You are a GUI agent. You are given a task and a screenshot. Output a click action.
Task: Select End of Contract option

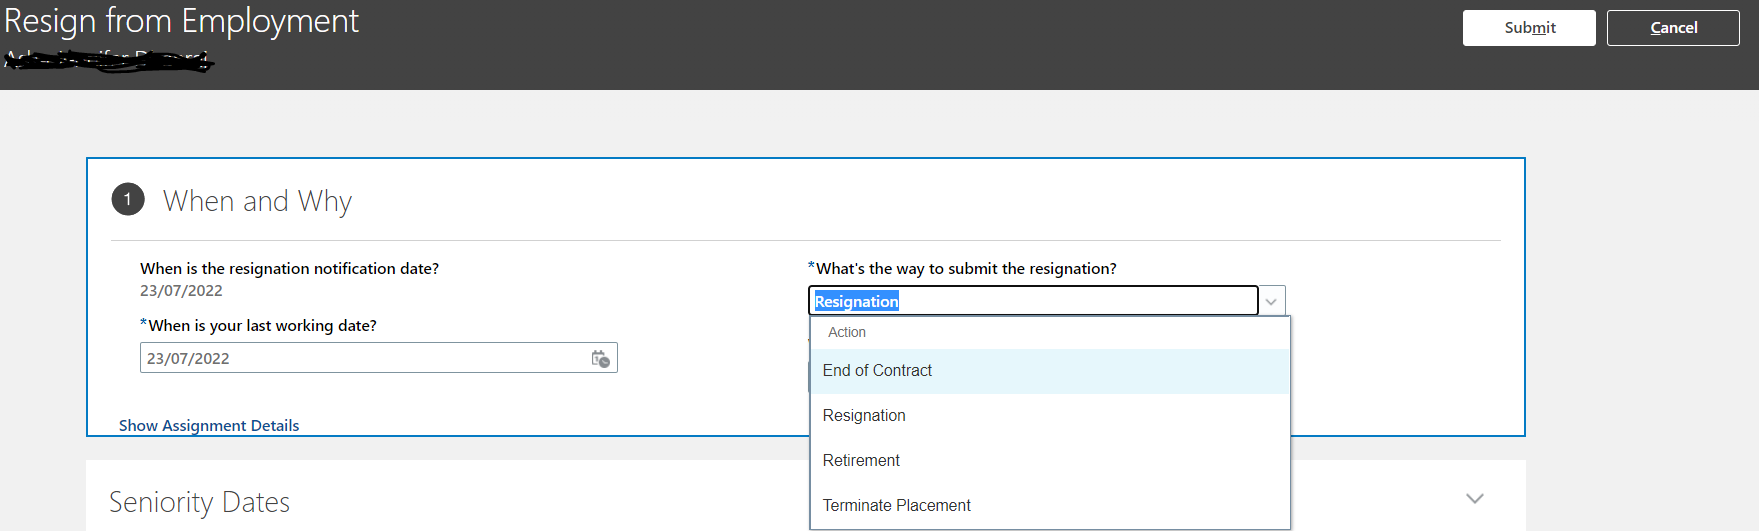[1050, 371]
